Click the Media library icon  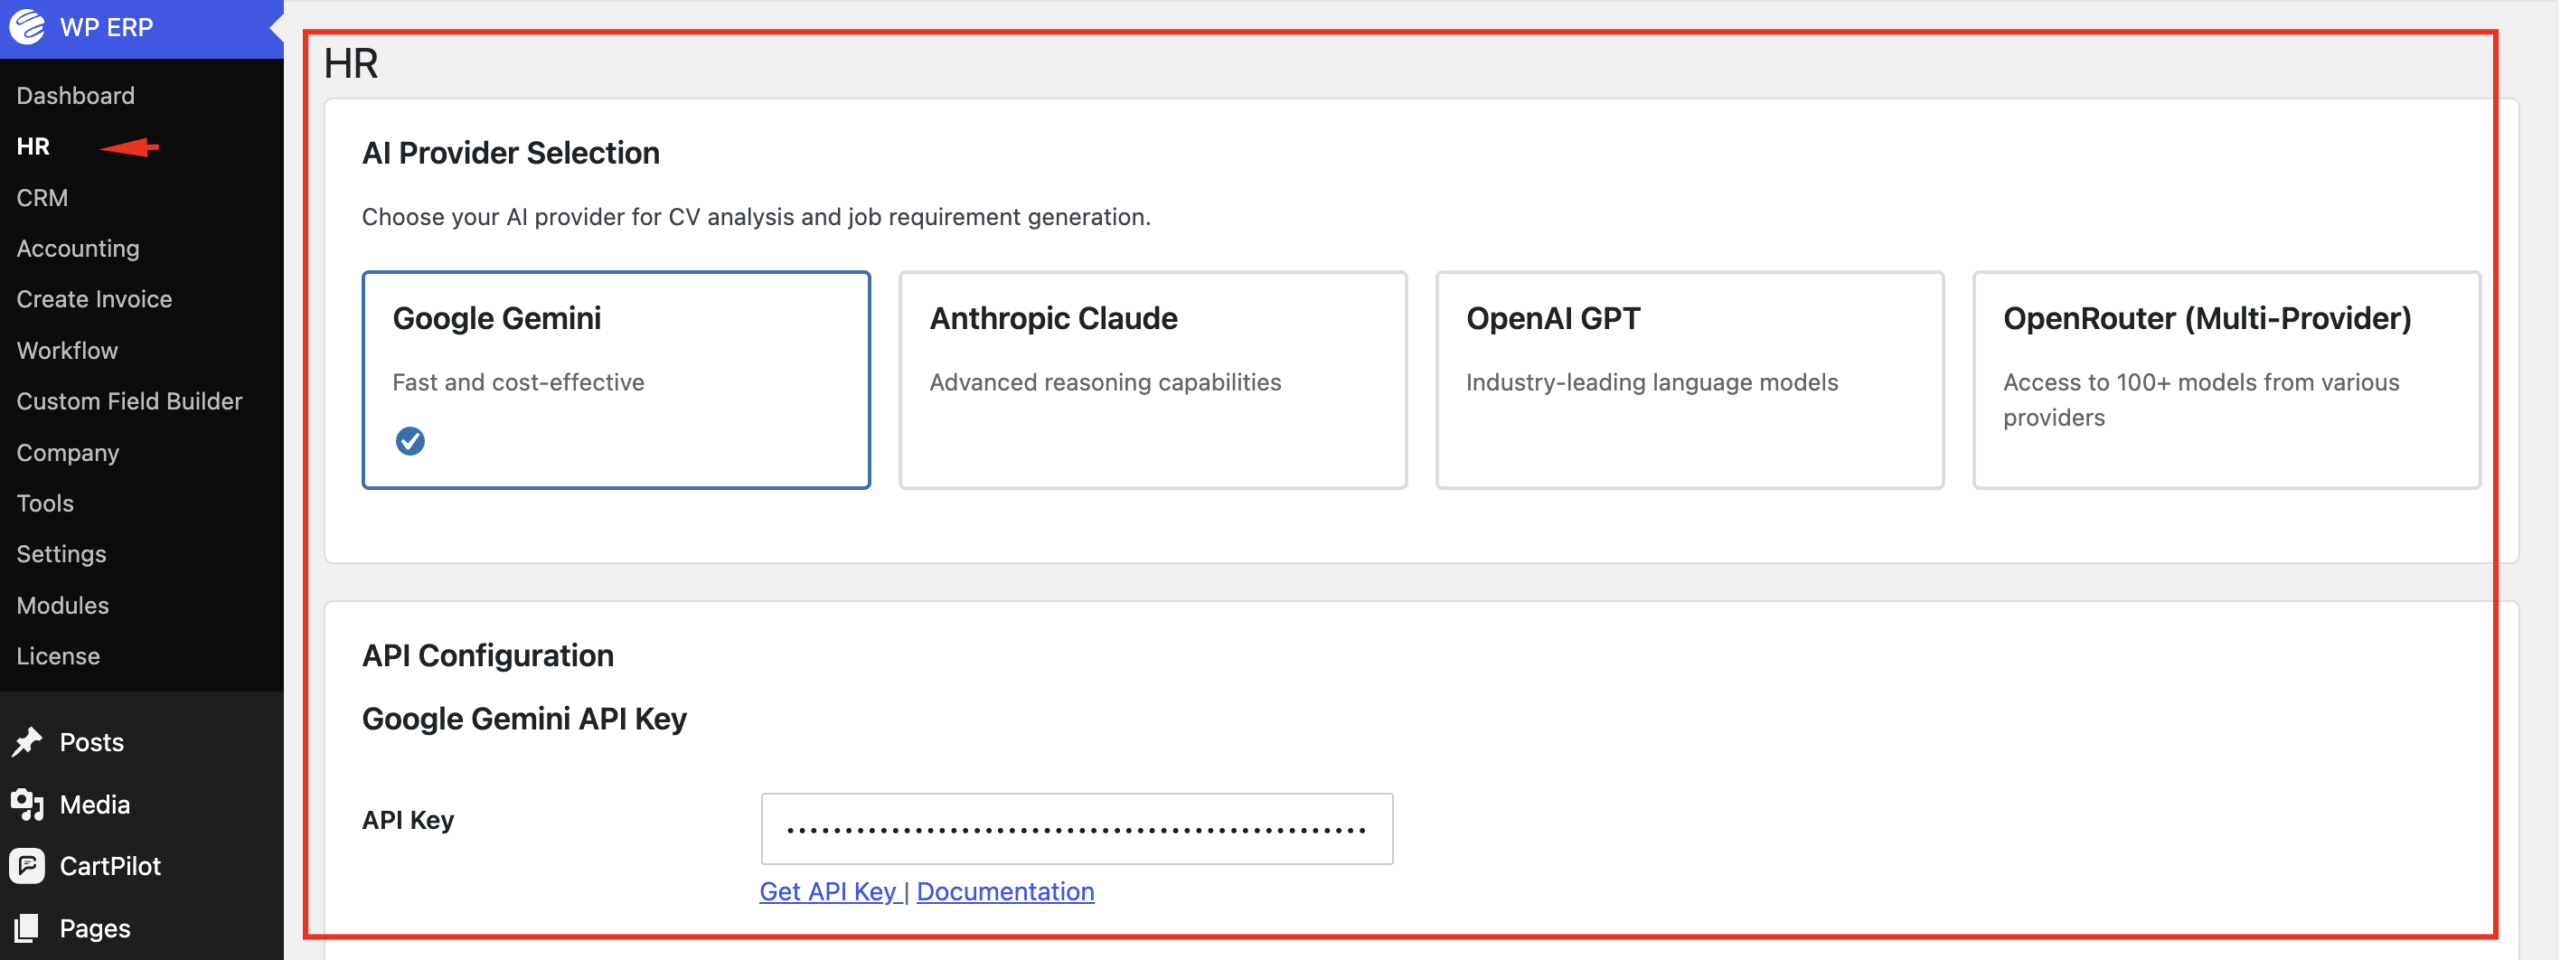pos(27,804)
